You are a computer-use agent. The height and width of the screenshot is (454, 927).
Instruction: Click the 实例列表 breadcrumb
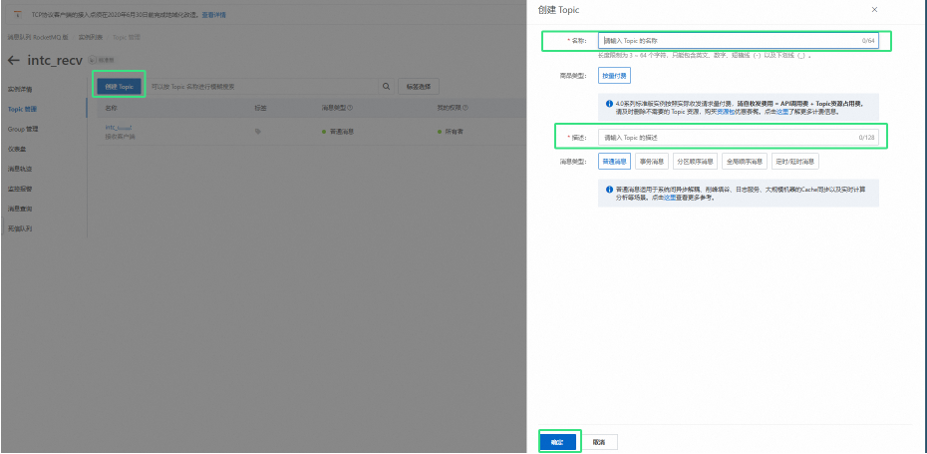90,37
